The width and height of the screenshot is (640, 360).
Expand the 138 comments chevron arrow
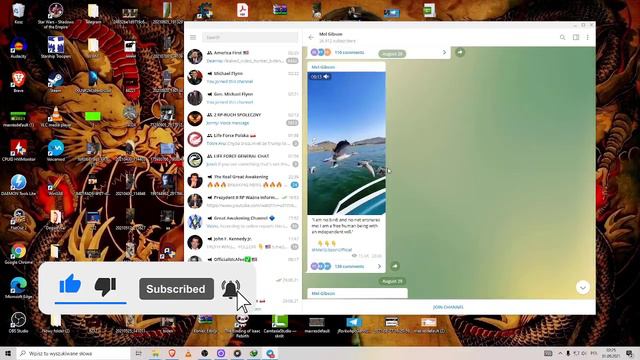click(379, 266)
